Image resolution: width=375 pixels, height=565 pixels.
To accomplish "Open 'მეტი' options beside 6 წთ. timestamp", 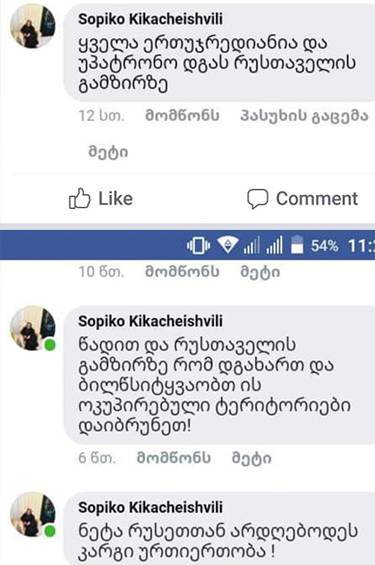I will tap(251, 458).
